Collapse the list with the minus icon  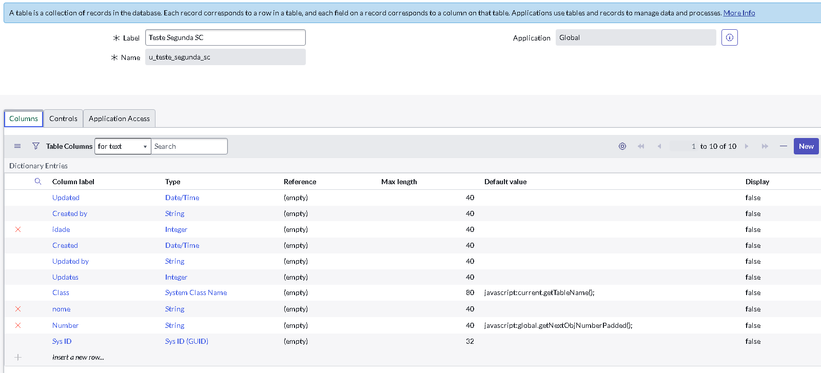pyautogui.click(x=783, y=146)
